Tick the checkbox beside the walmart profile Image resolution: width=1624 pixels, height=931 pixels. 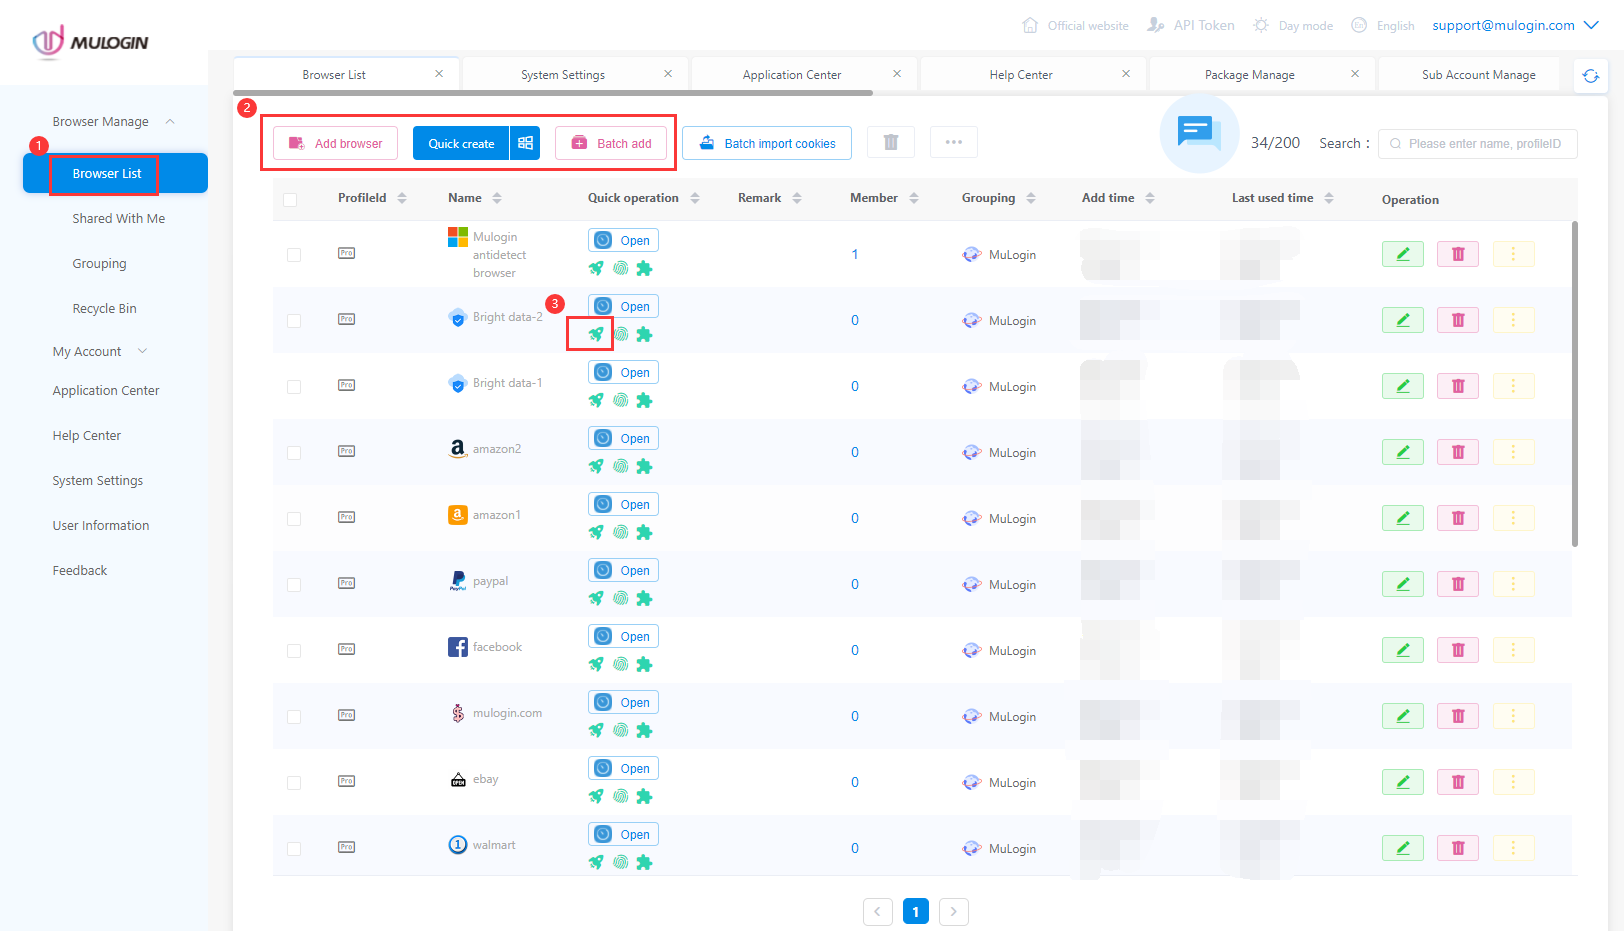click(294, 846)
